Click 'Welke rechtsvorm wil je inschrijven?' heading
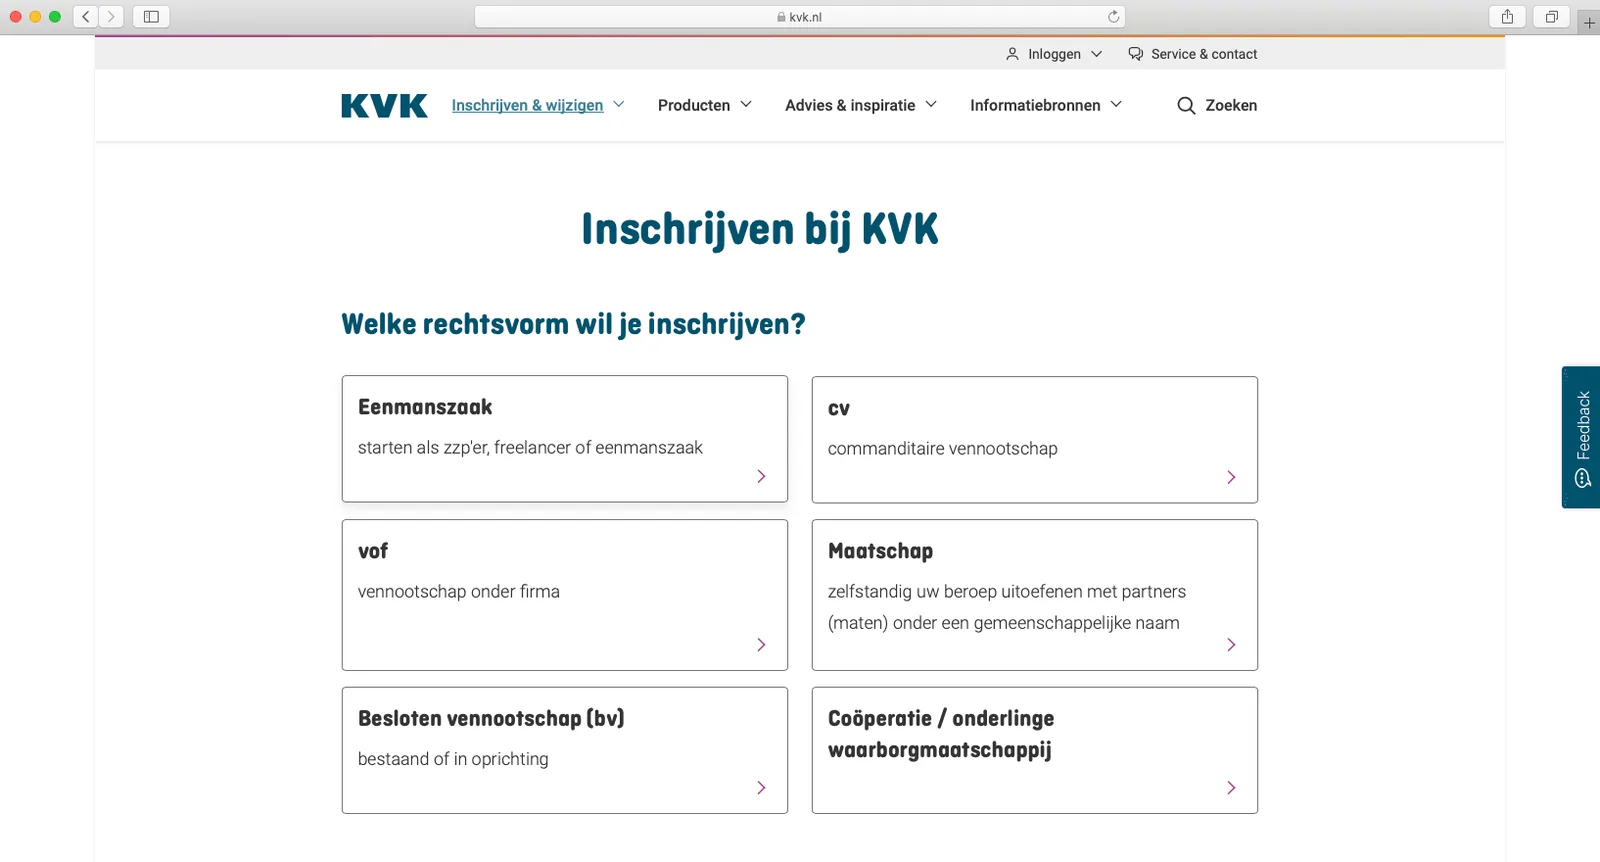 pos(573,324)
